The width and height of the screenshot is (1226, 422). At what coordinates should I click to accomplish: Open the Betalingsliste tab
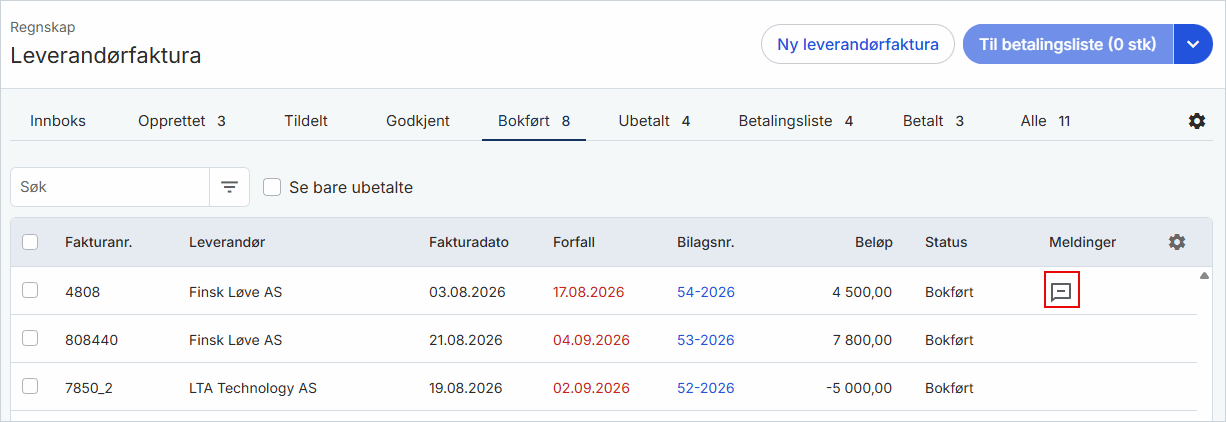[x=796, y=121]
